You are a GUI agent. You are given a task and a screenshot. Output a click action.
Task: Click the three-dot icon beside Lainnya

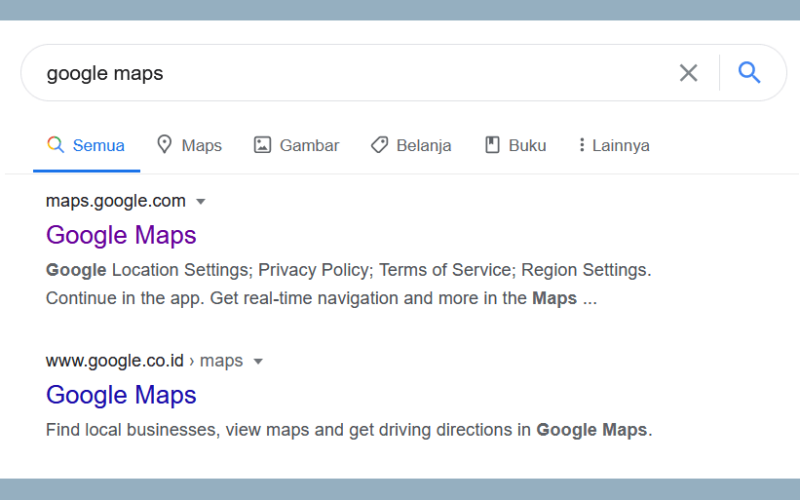click(581, 145)
